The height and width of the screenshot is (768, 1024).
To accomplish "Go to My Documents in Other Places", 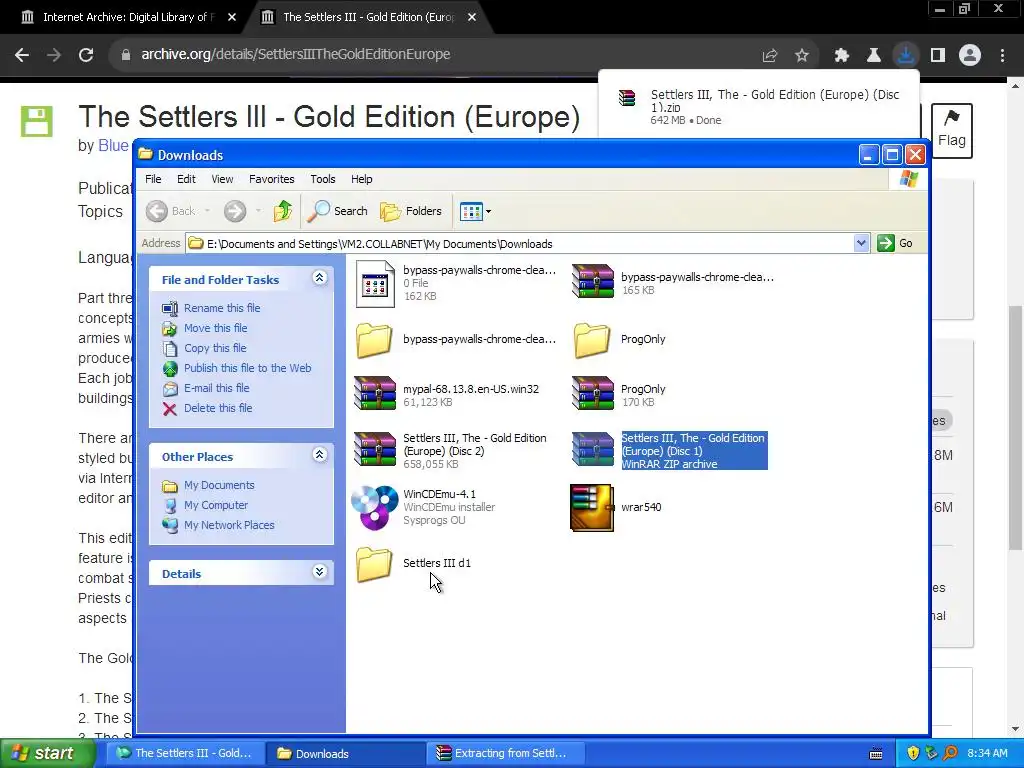I will (x=219, y=485).
